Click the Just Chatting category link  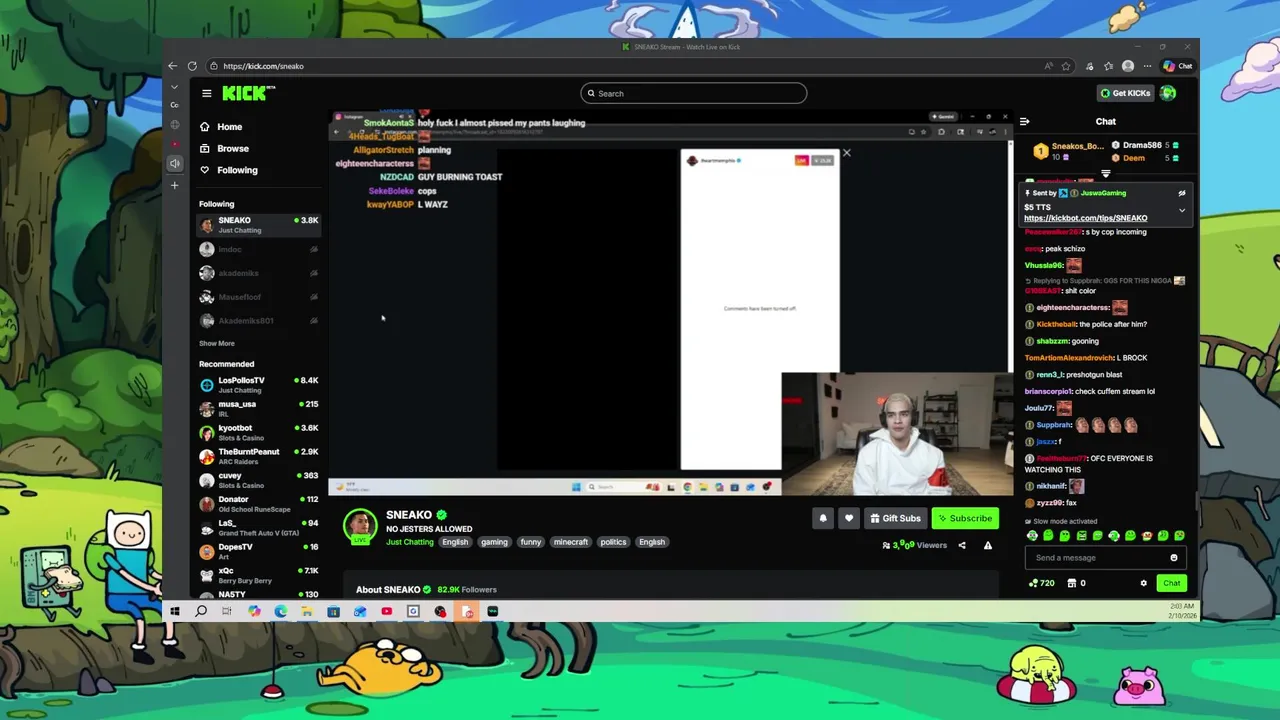coord(410,542)
